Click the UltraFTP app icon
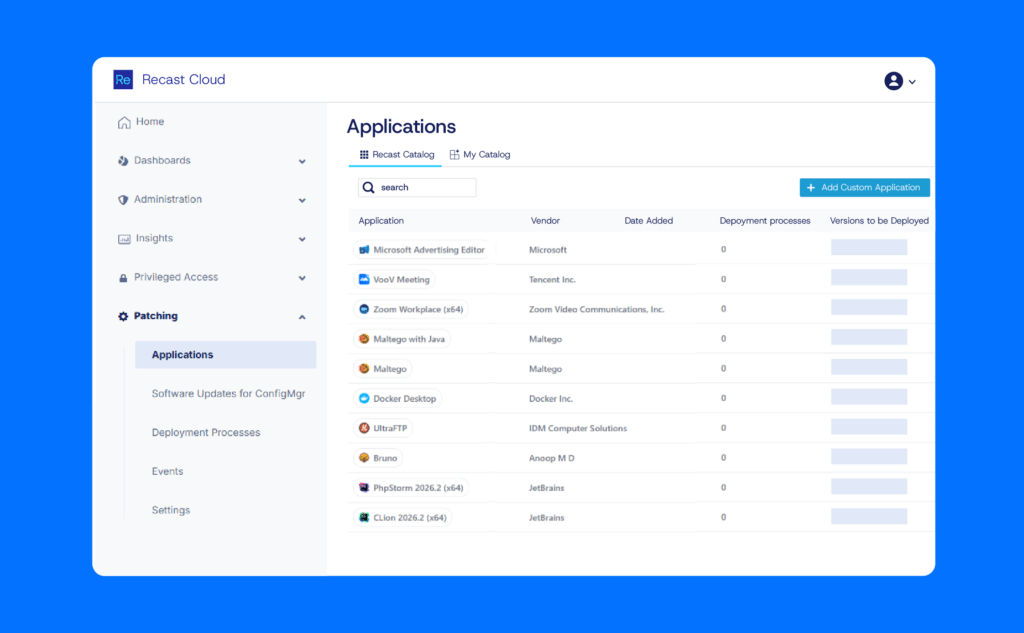The width and height of the screenshot is (1024, 633). [364, 429]
